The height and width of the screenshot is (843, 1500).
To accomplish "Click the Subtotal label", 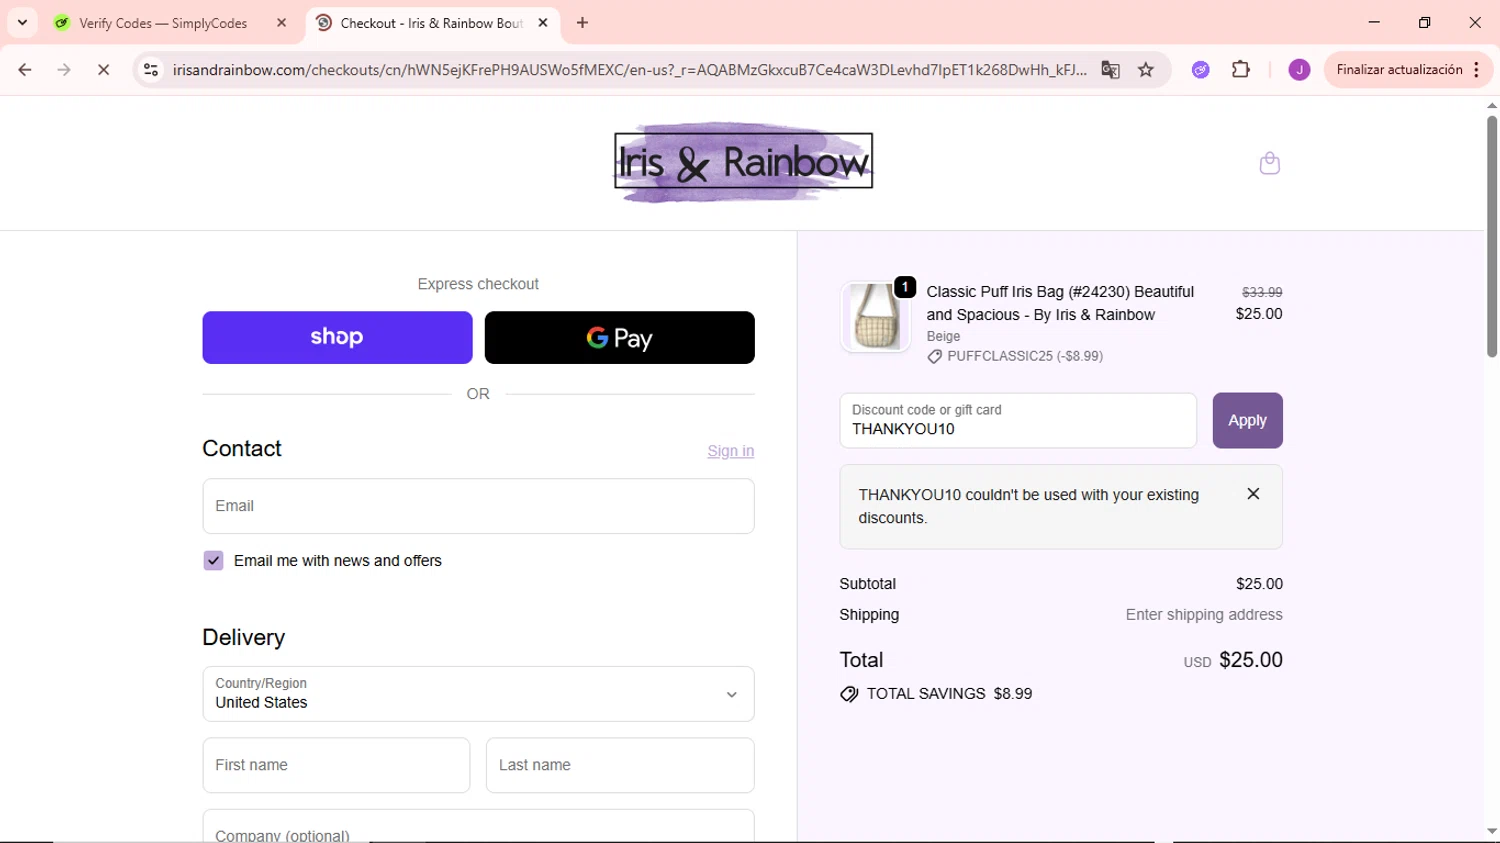I will tap(867, 584).
